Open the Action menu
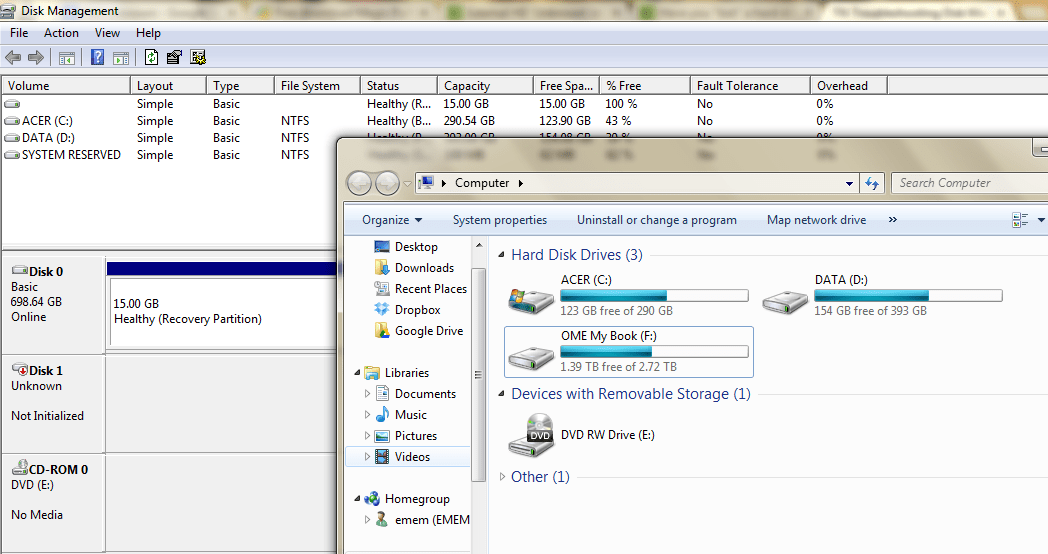Viewport: 1048px width, 554px height. pos(61,33)
